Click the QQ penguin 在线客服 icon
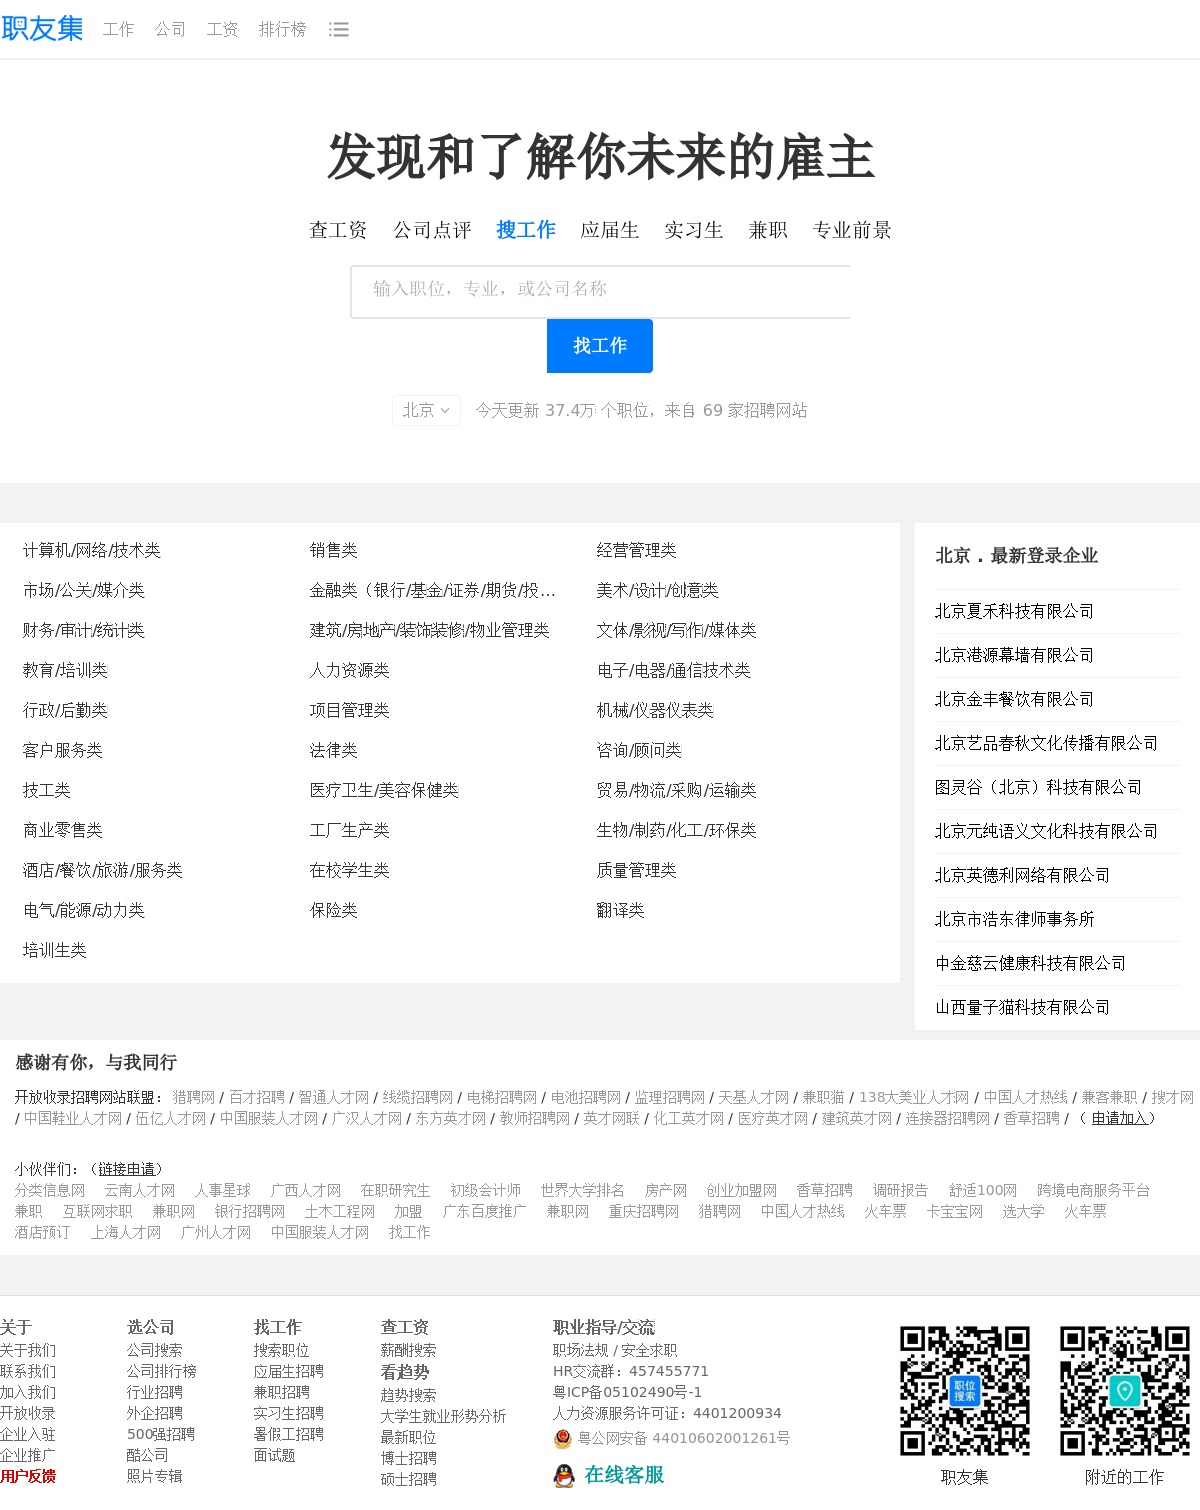Screen dimensions: 1200x1510 pyautogui.click(x=564, y=1475)
